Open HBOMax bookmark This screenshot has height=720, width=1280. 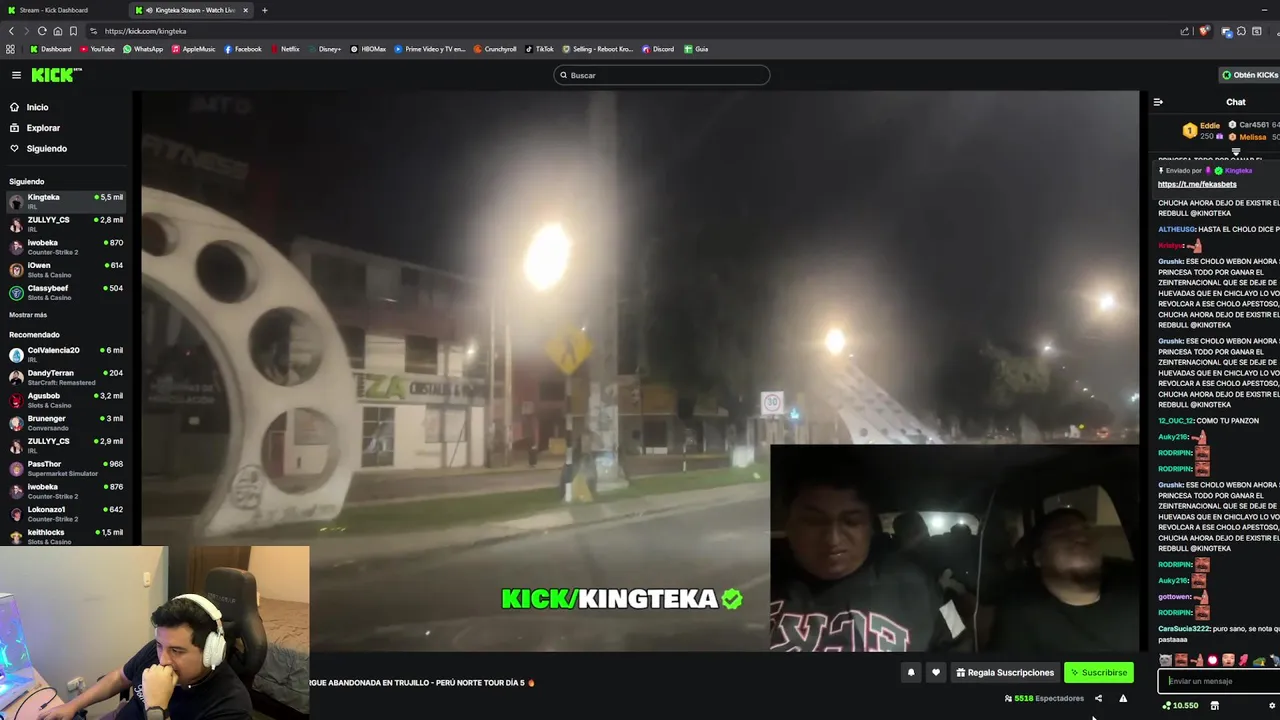pos(368,49)
